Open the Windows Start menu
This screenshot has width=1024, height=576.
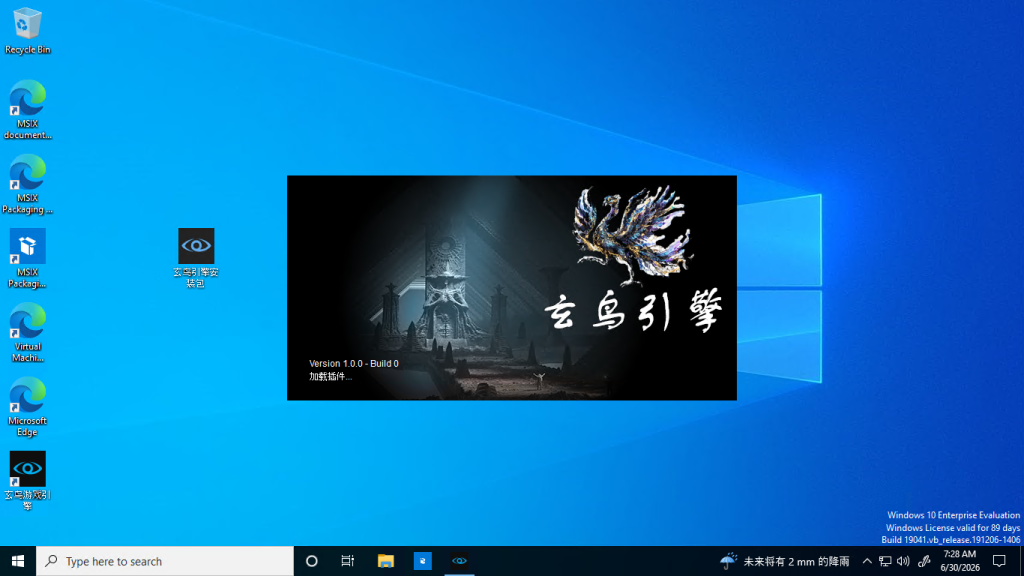[x=18, y=561]
